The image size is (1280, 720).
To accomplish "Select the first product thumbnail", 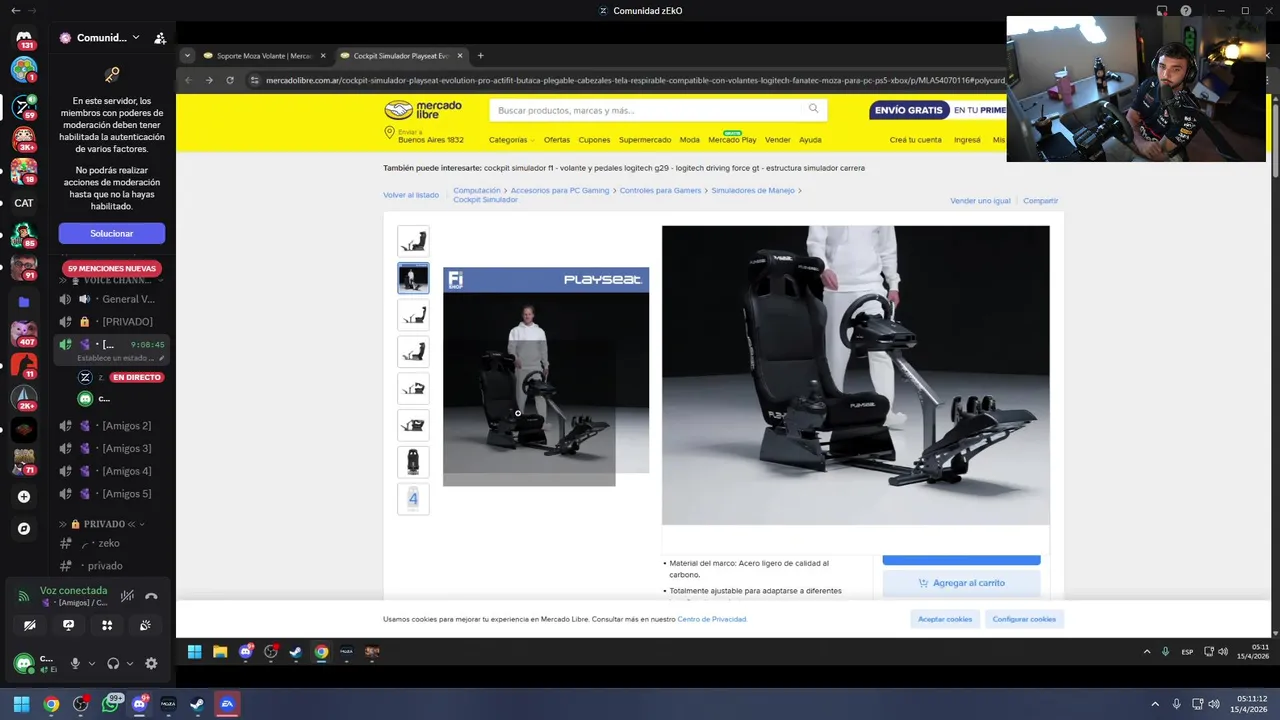I will (x=413, y=241).
